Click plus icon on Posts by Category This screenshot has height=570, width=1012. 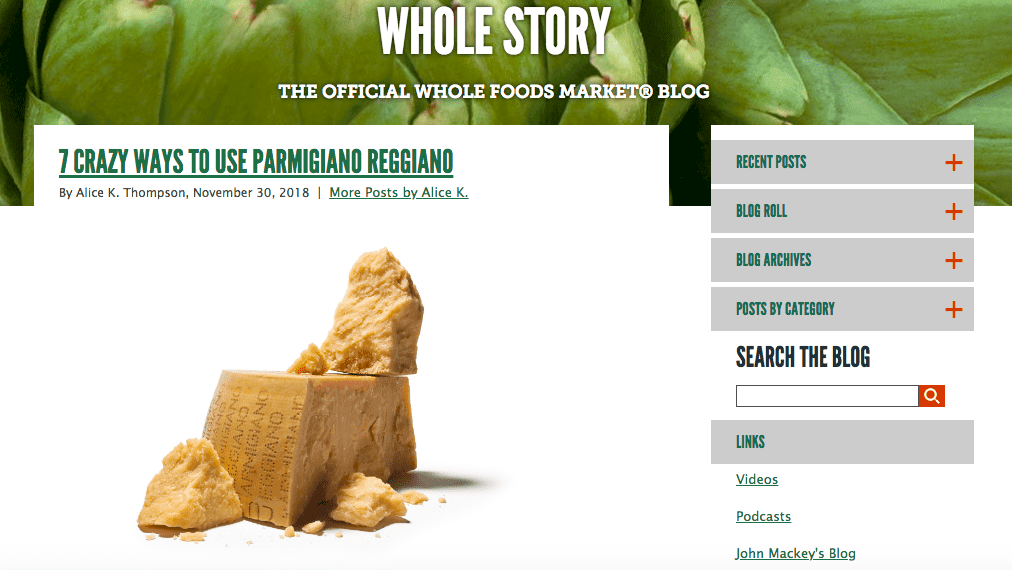953,309
